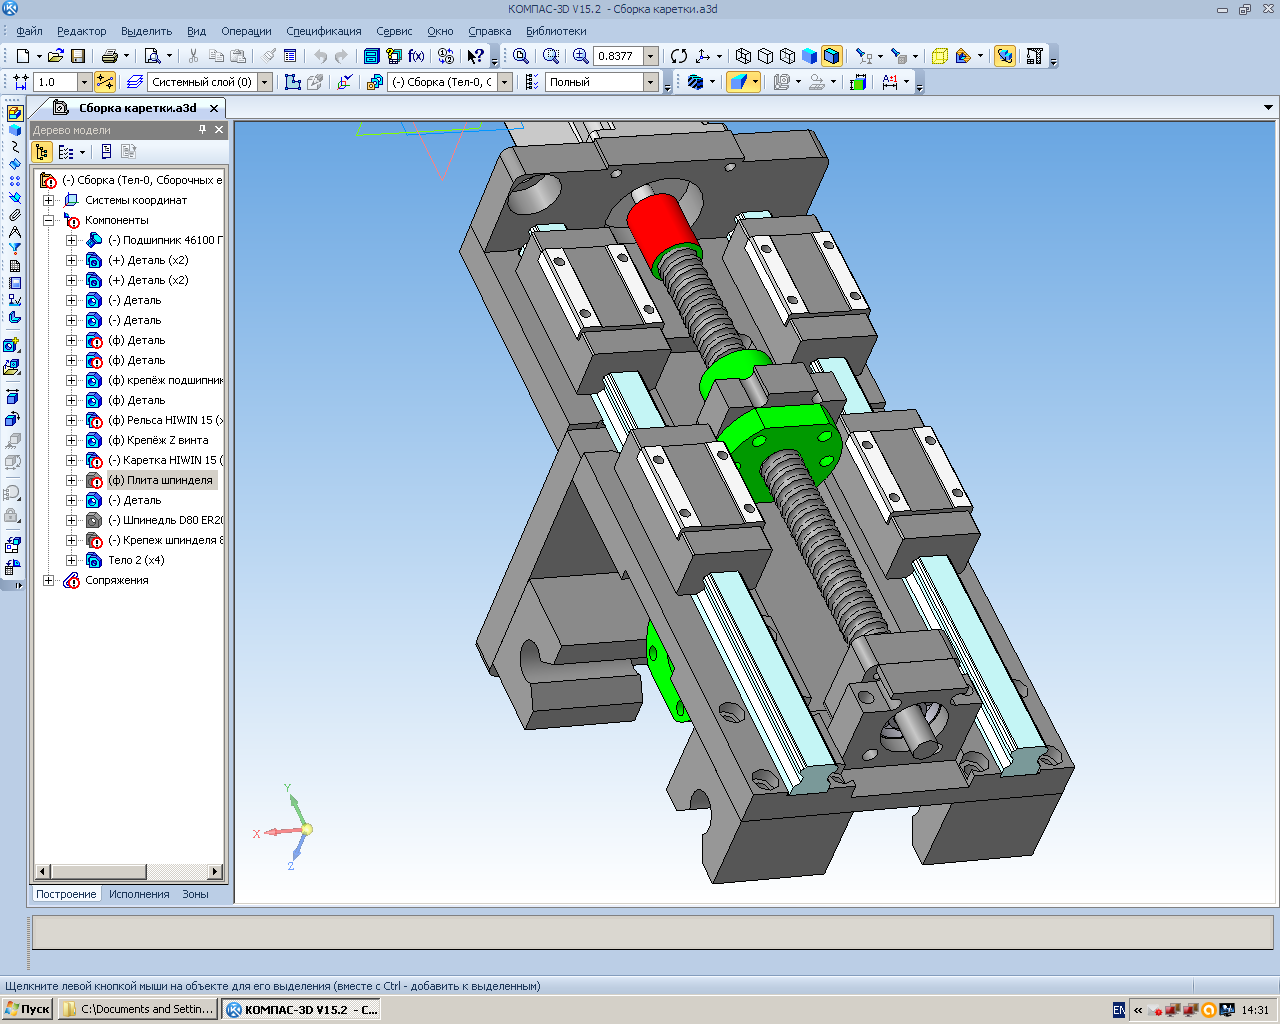The image size is (1280, 1024).
Task: Open the caliper measurement panel in sidebar
Action: 14,232
